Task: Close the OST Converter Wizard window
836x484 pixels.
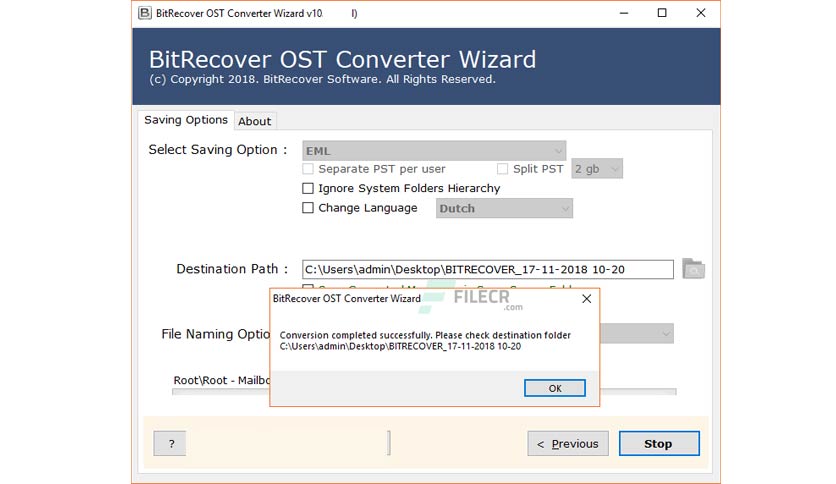Action: 701,13
